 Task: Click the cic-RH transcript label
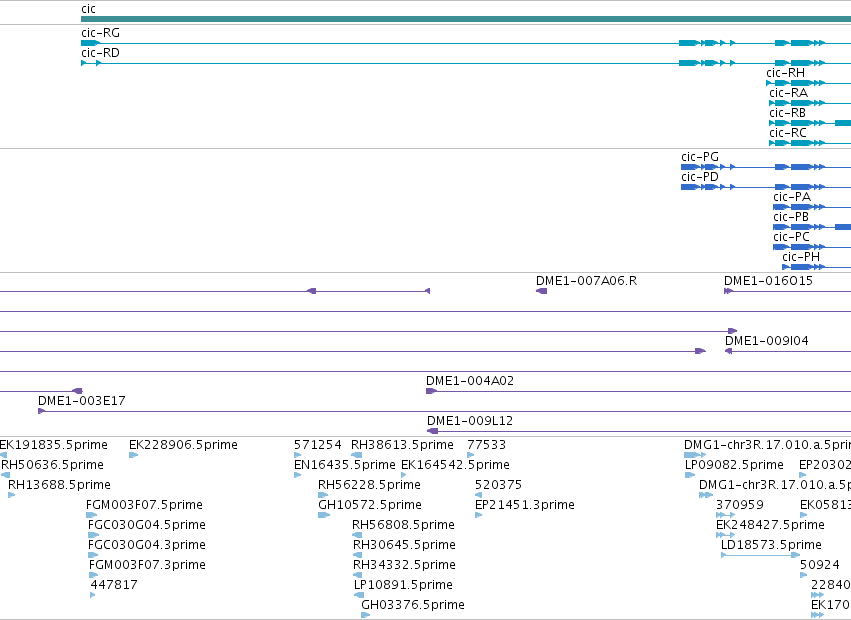pyautogui.click(x=785, y=73)
